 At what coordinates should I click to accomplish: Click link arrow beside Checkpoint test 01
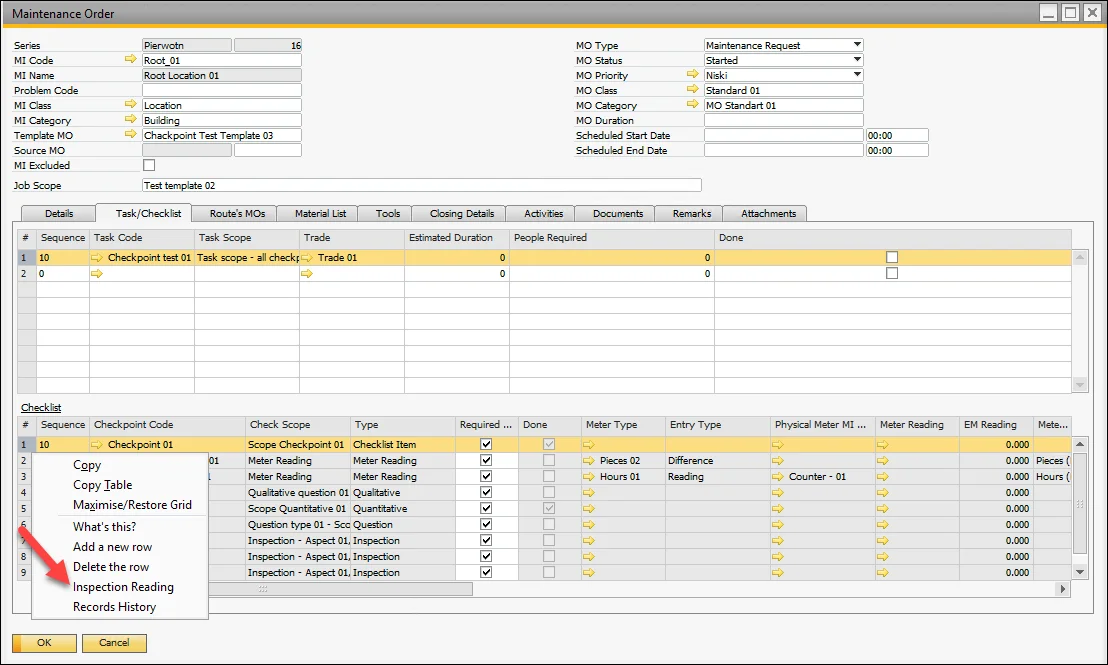pos(98,258)
